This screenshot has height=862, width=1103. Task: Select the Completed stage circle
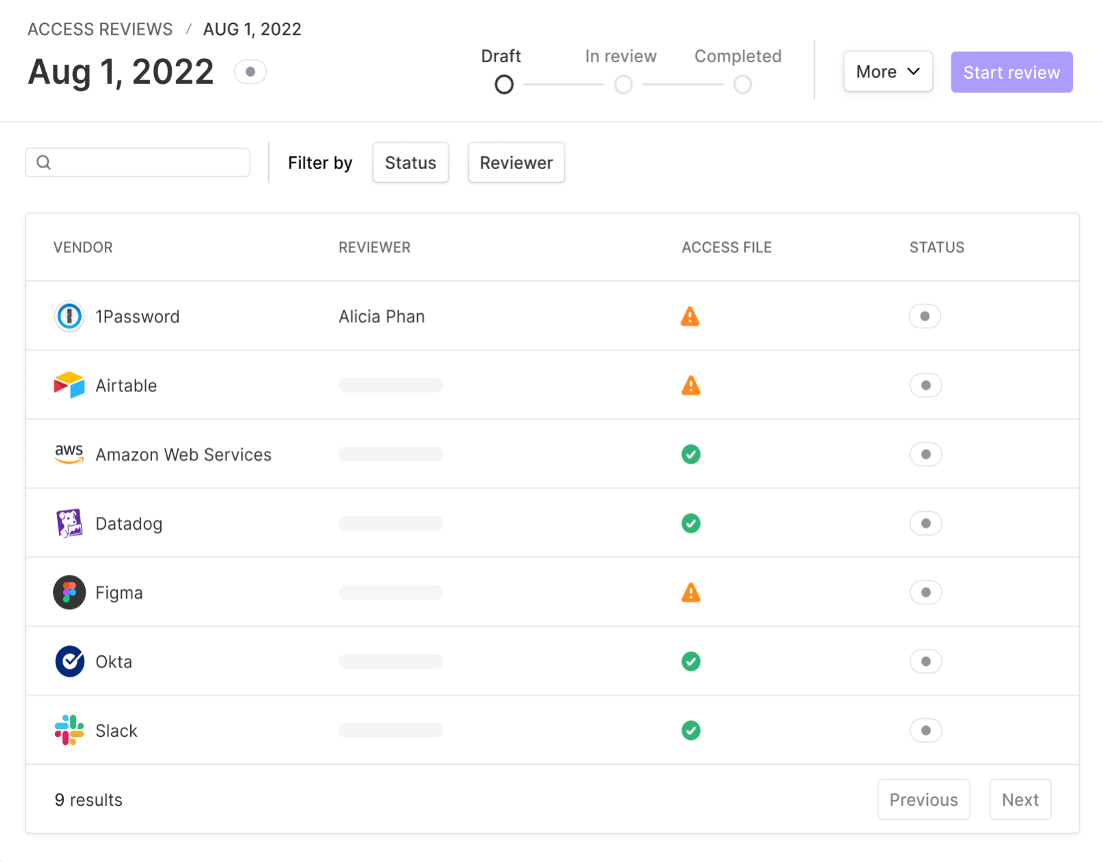[x=742, y=84]
